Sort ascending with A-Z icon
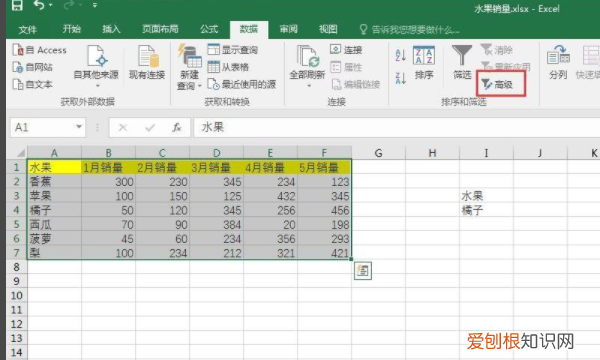 coord(400,55)
